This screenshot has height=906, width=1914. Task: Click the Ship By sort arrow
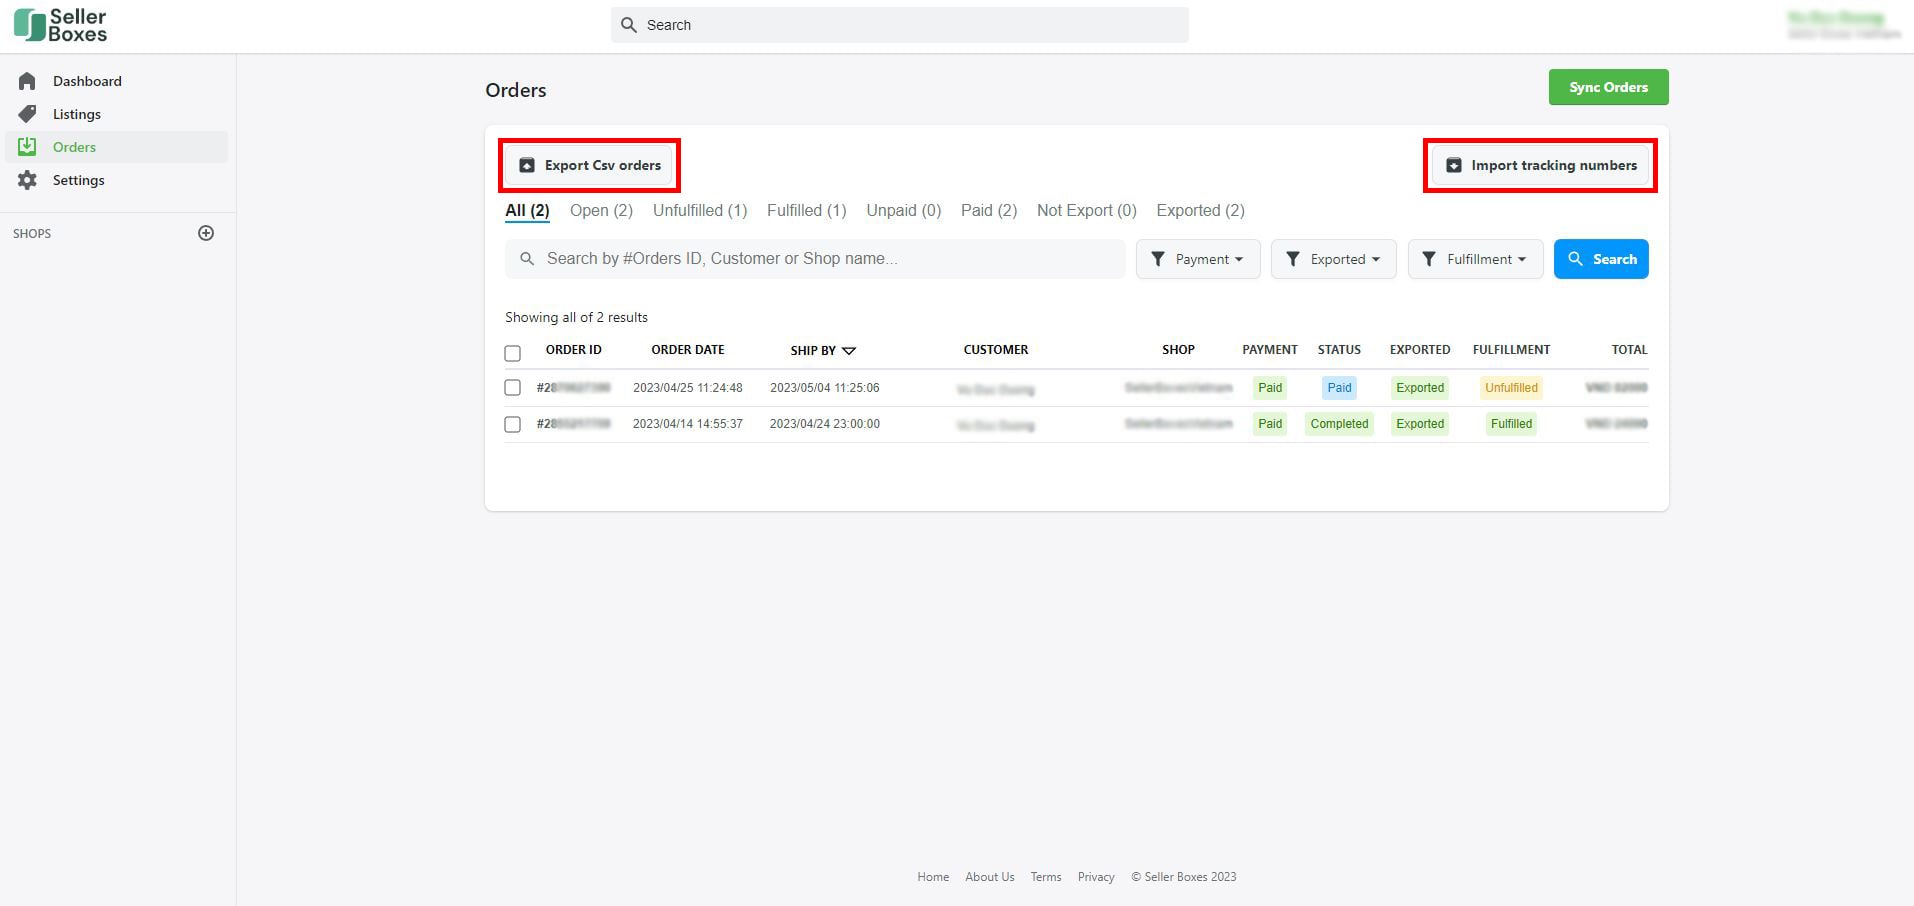849,350
